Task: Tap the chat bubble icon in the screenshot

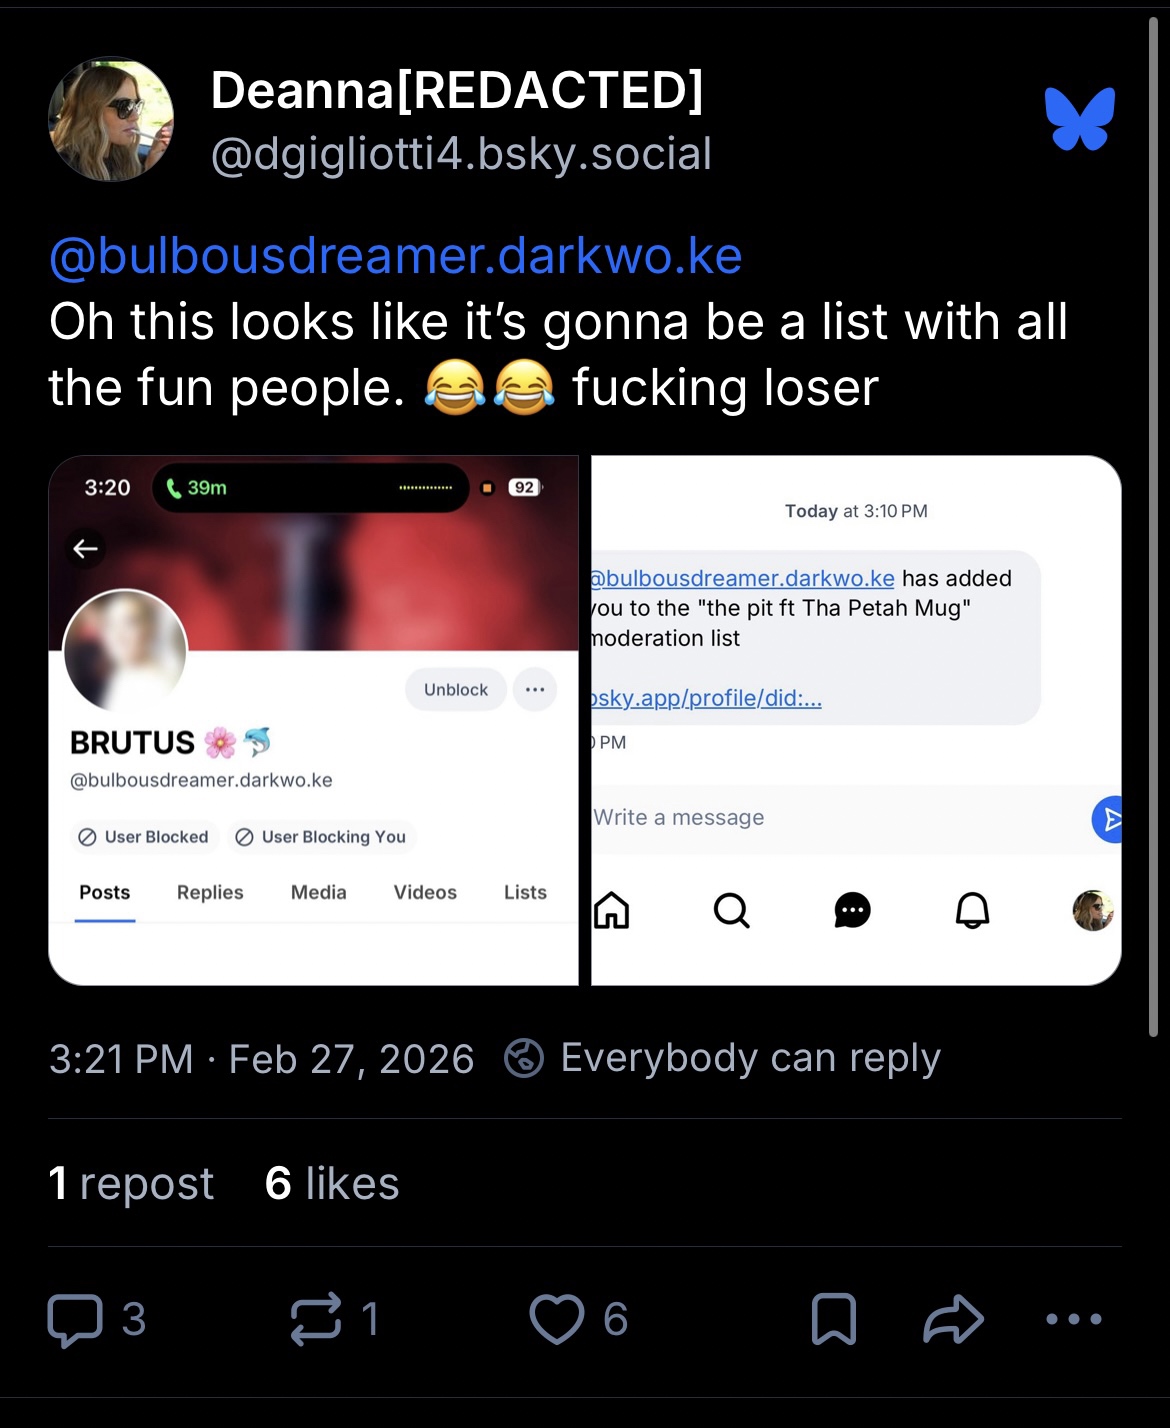Action: pos(852,910)
